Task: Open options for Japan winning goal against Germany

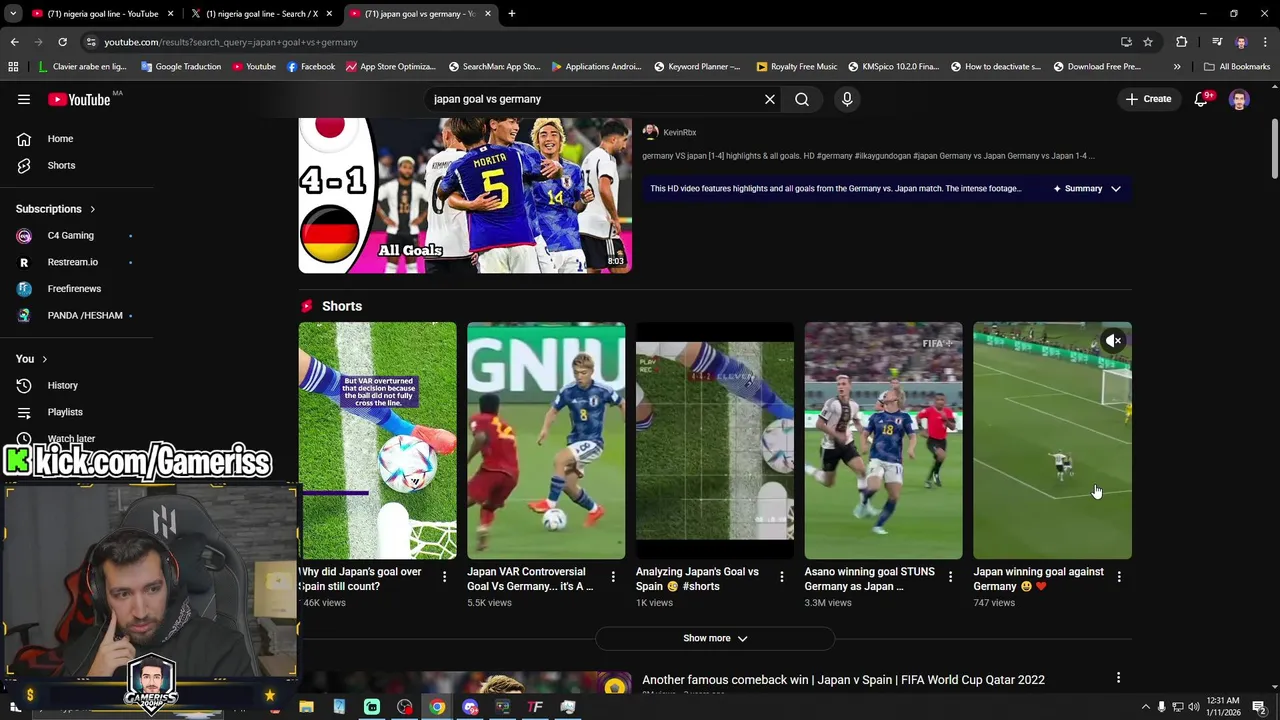Action: pos(1119,577)
